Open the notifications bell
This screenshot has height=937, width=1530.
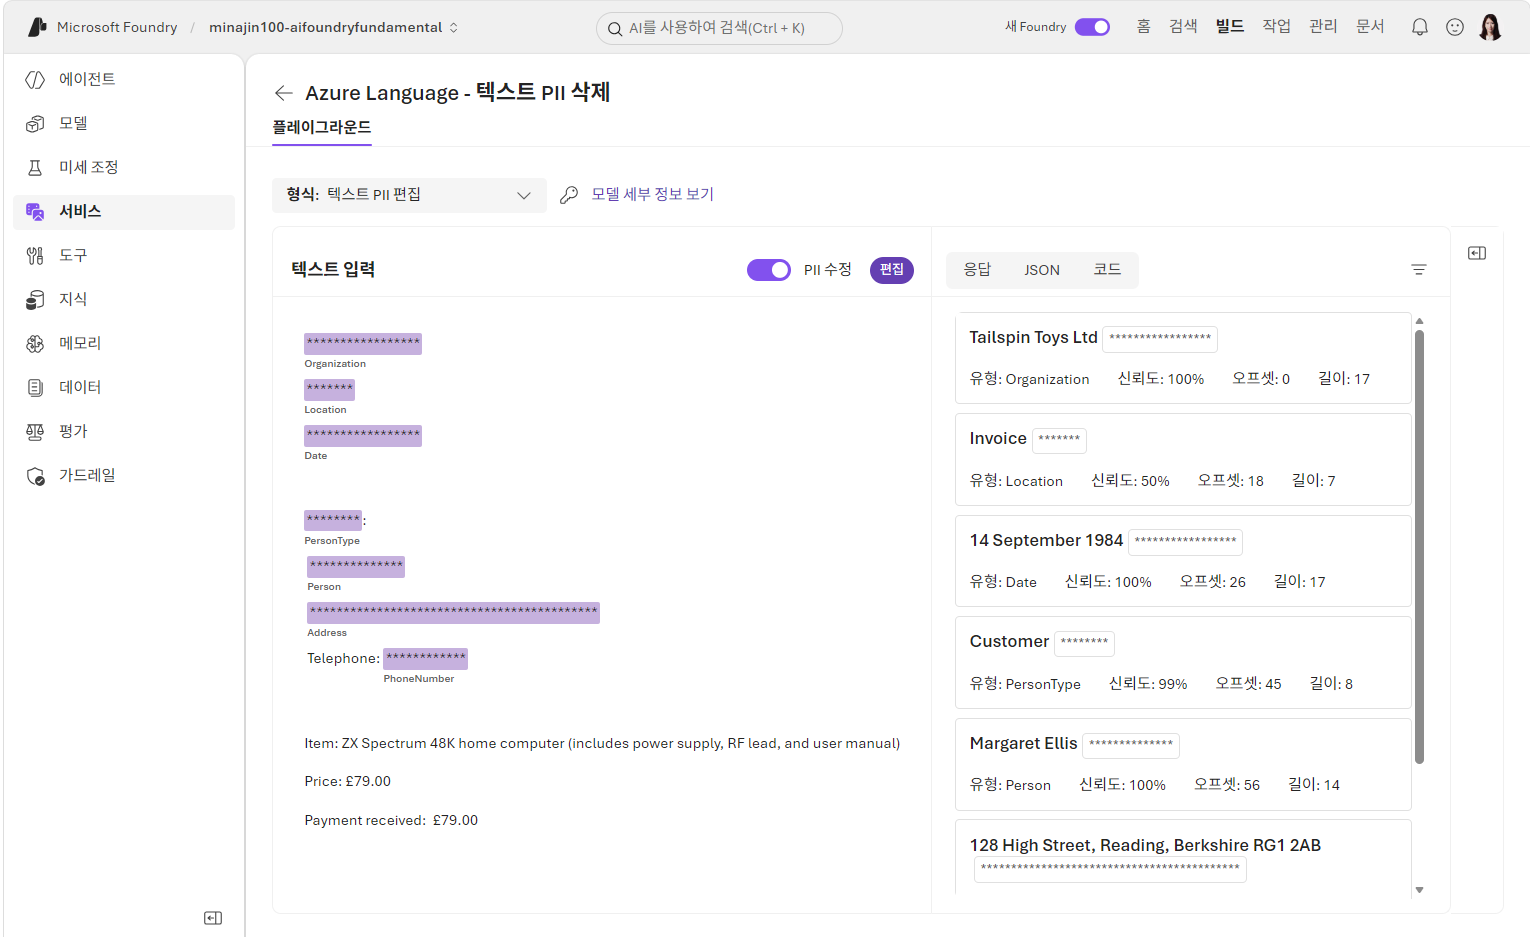point(1419,27)
